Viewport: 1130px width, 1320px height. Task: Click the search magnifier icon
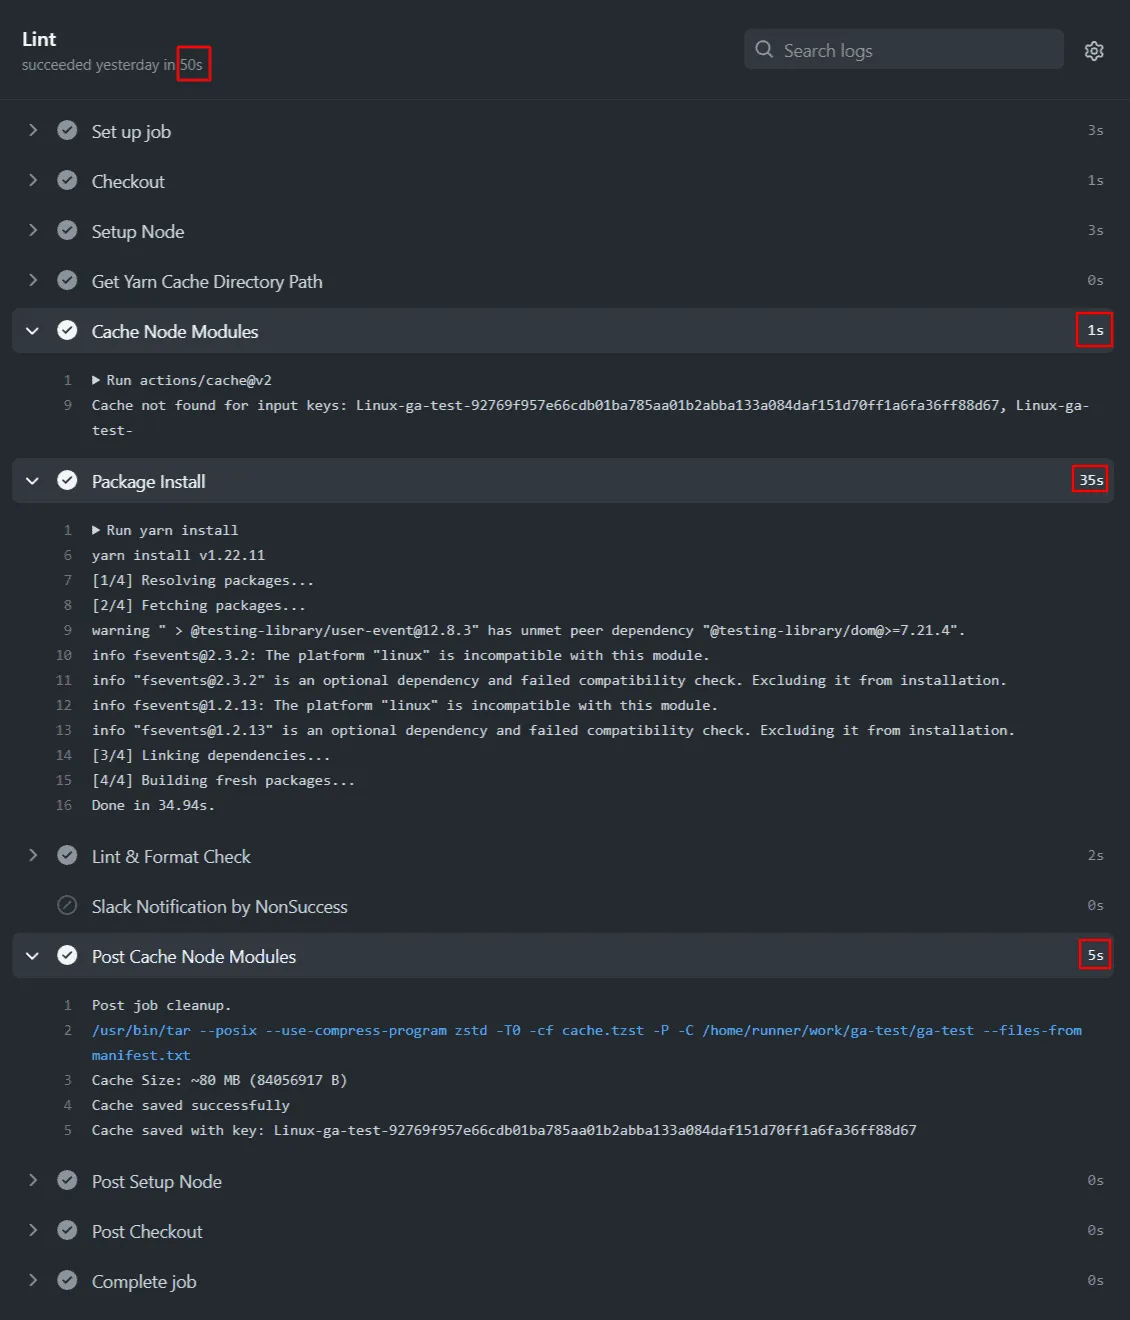764,50
